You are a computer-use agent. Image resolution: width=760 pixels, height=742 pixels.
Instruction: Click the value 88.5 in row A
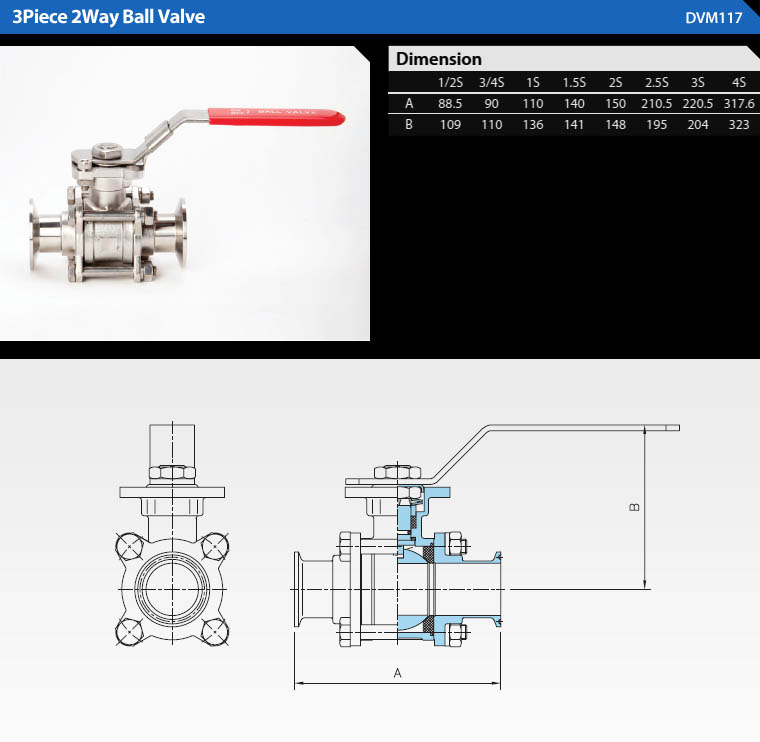[450, 104]
